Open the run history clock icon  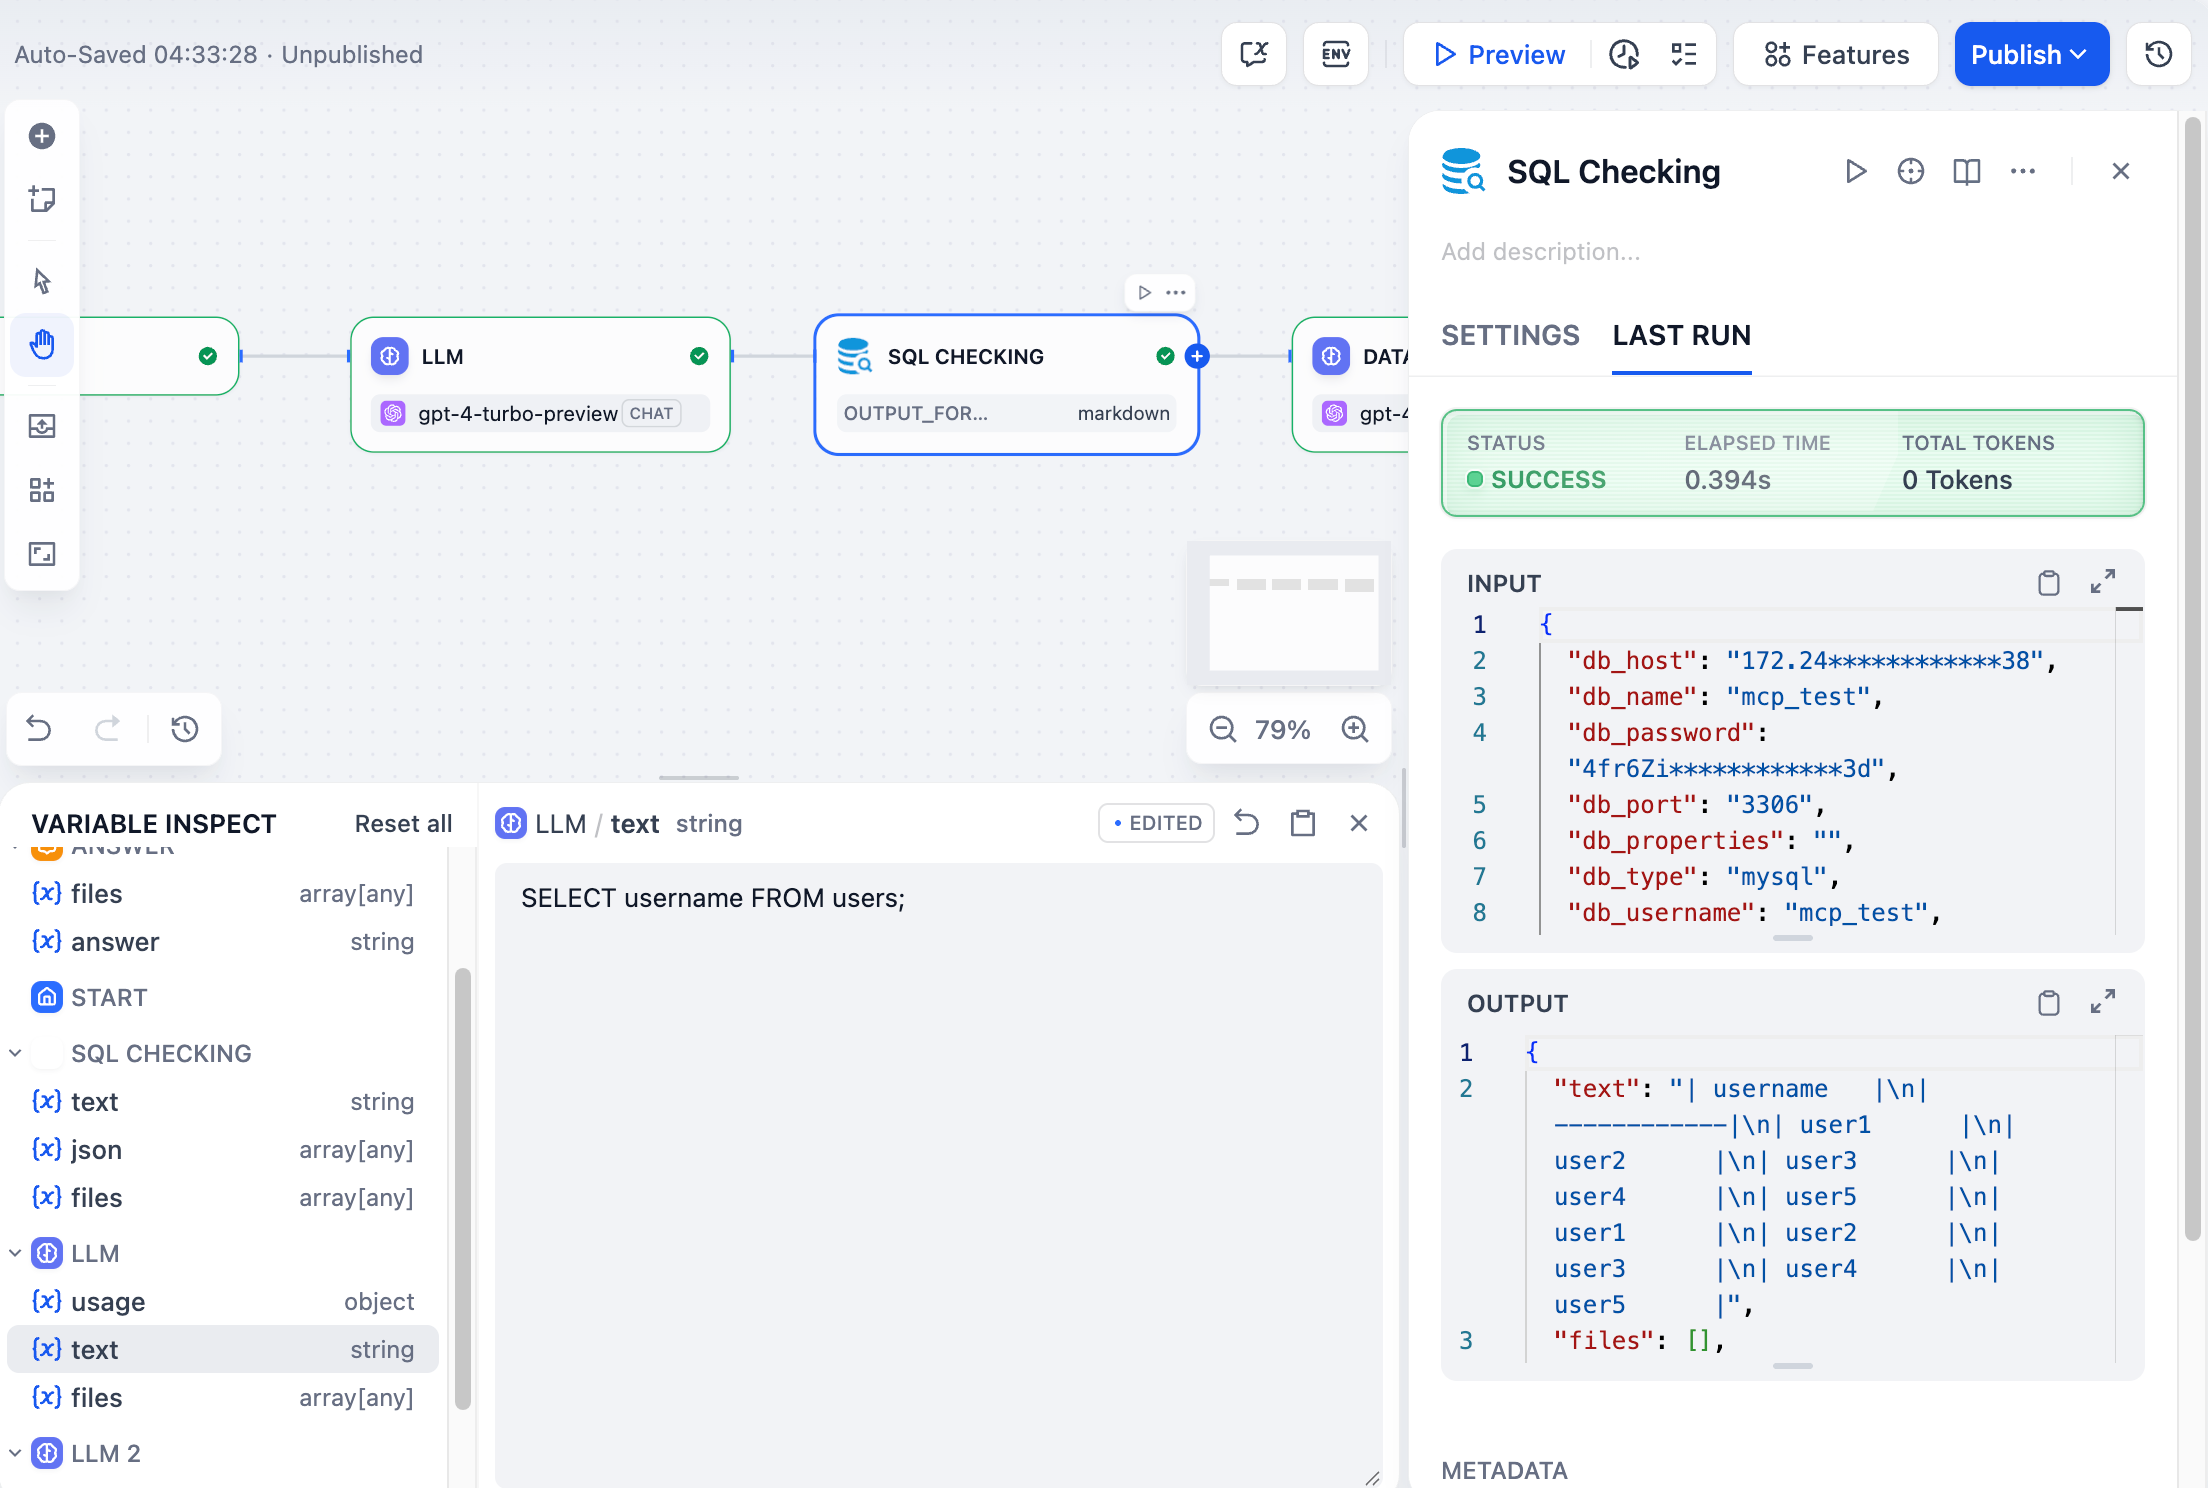coord(1624,54)
